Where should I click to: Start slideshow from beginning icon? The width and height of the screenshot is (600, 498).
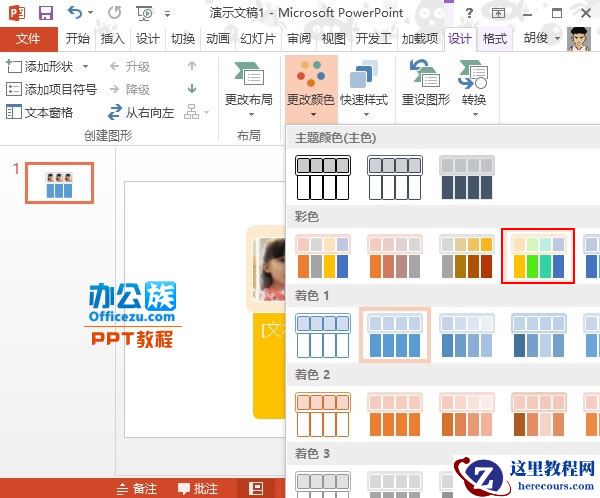coord(144,13)
